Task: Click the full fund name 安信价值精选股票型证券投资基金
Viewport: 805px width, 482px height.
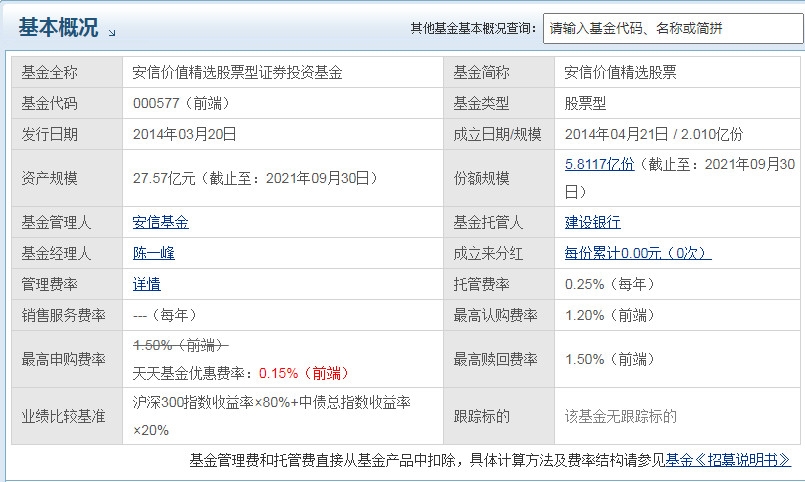Action: point(237,72)
